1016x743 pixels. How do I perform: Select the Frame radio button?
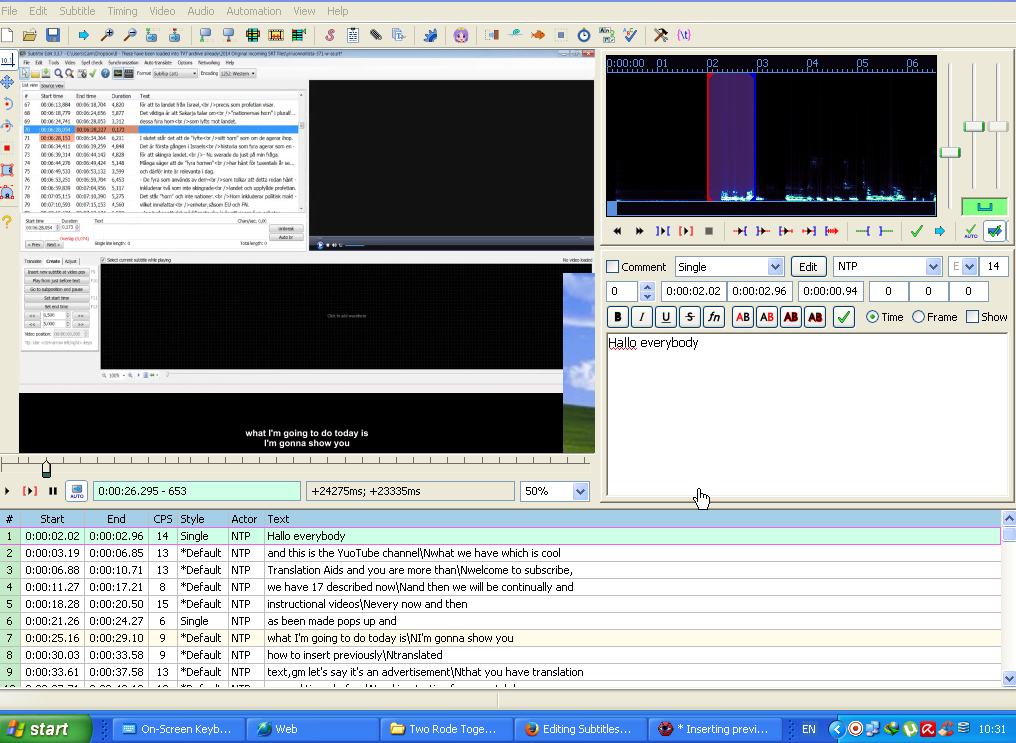click(x=918, y=317)
